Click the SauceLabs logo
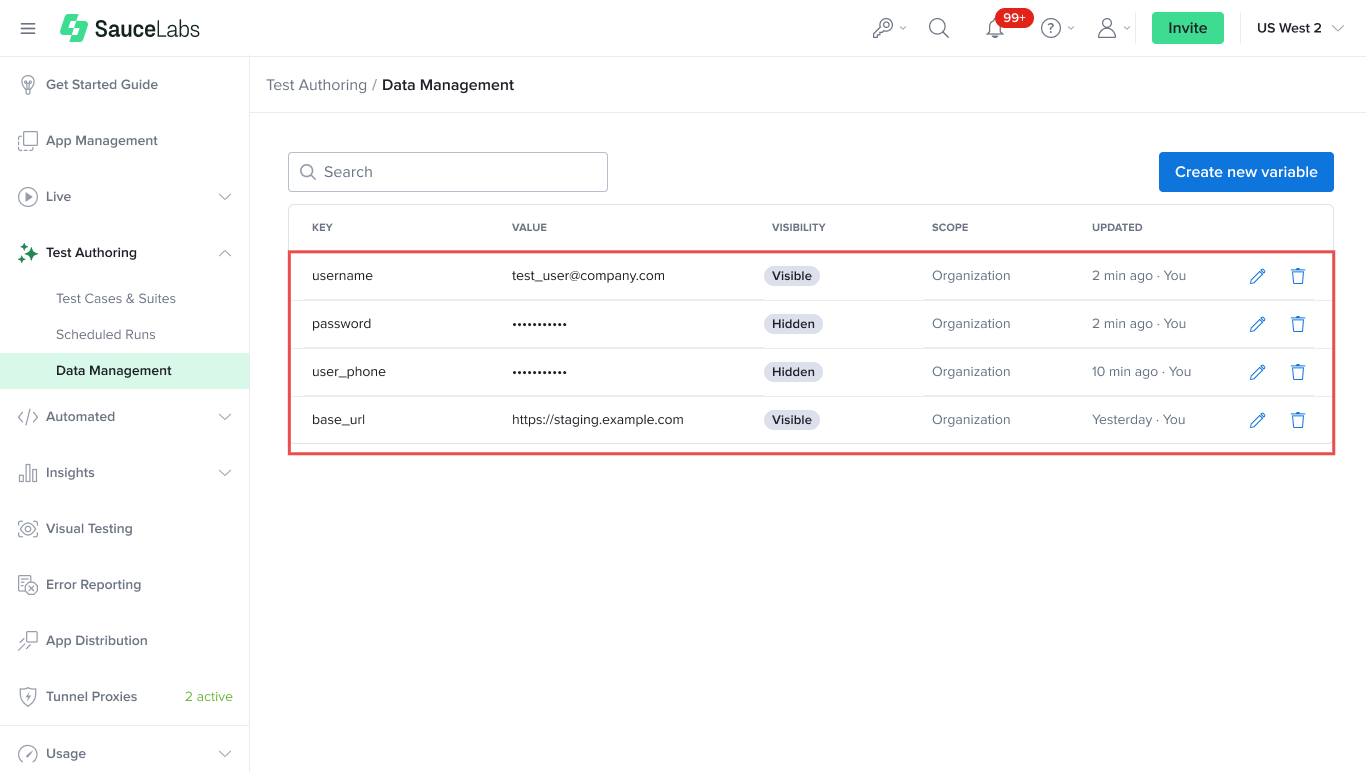 tap(130, 28)
